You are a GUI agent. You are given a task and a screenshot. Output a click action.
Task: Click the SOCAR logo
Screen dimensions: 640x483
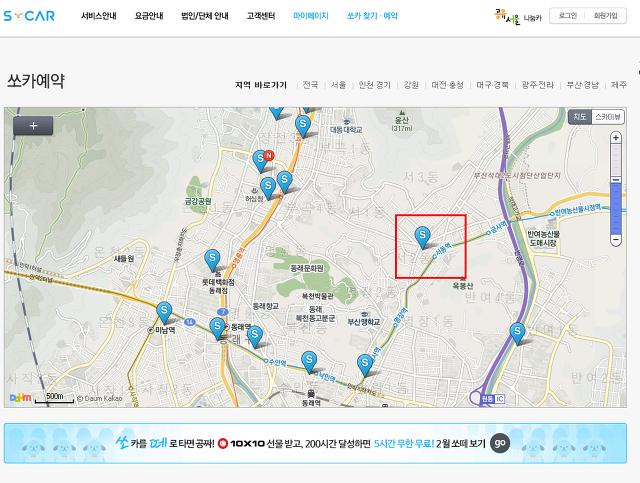pyautogui.click(x=29, y=16)
